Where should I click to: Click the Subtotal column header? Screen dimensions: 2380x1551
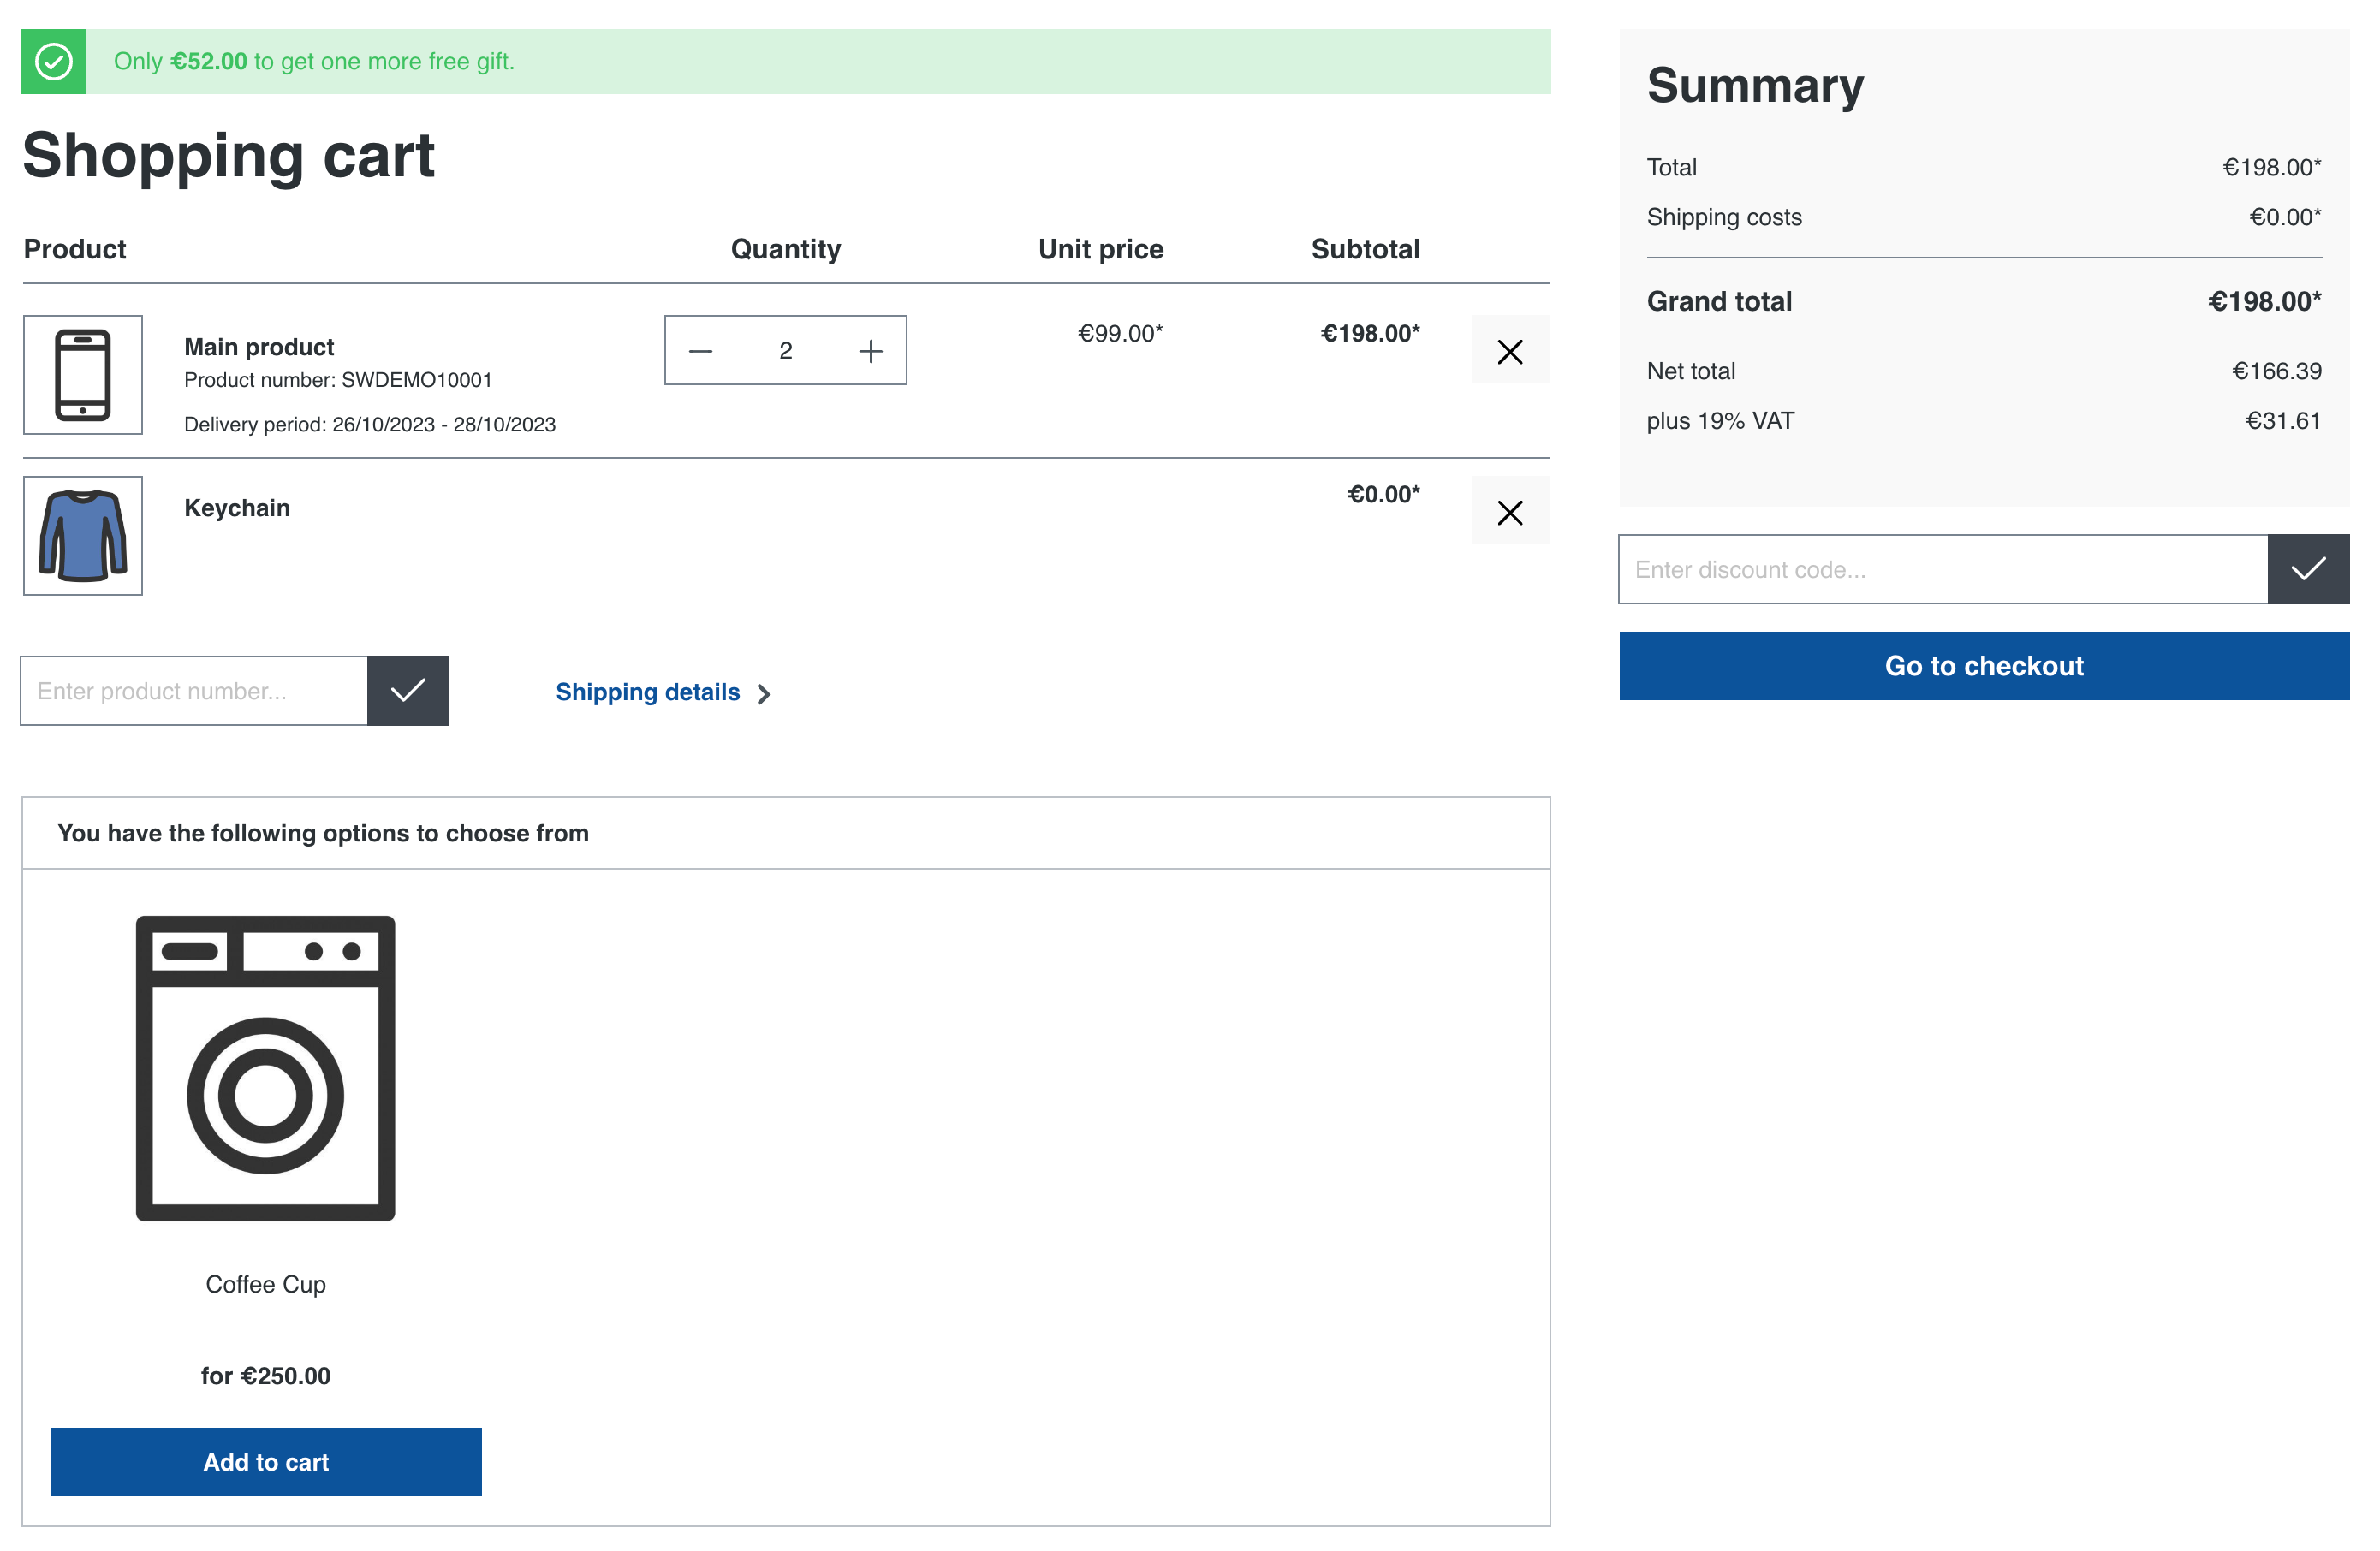[x=1365, y=249]
